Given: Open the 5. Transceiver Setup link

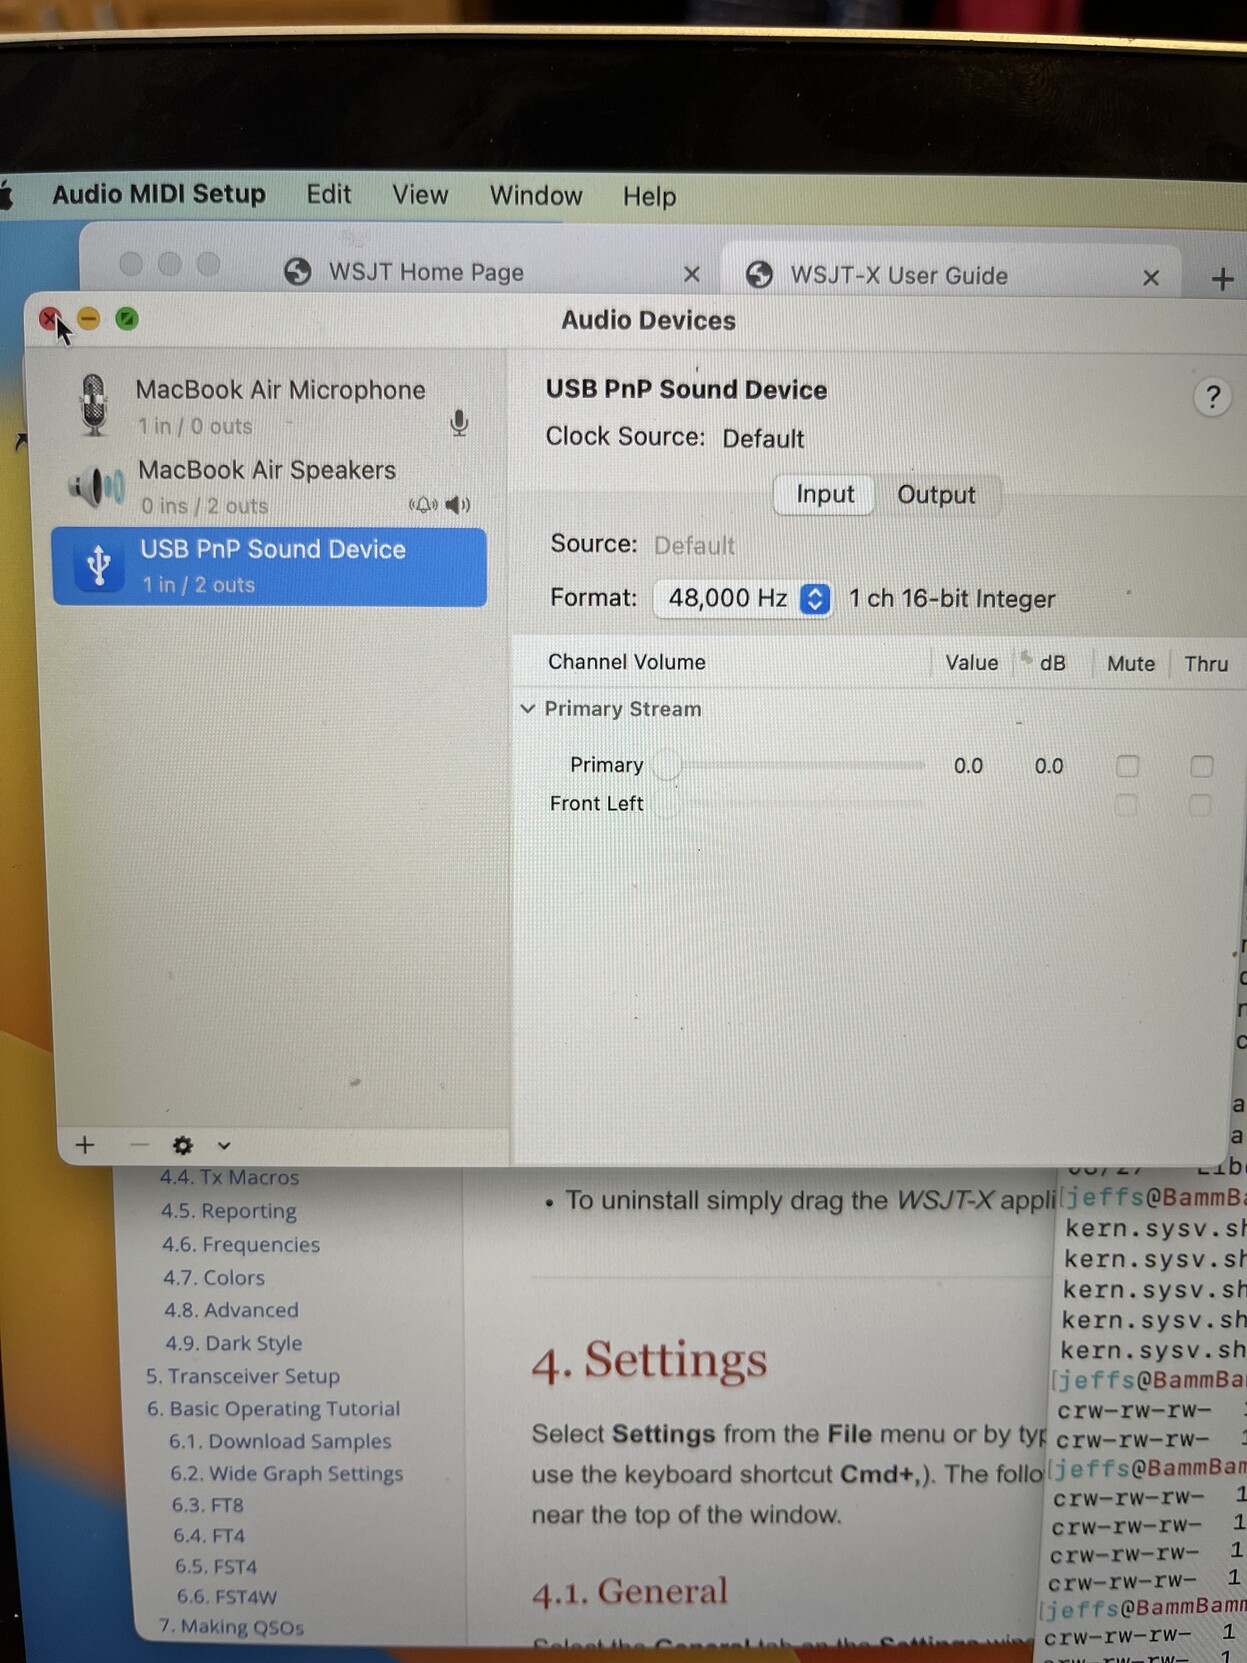Looking at the screenshot, I should [x=243, y=1376].
